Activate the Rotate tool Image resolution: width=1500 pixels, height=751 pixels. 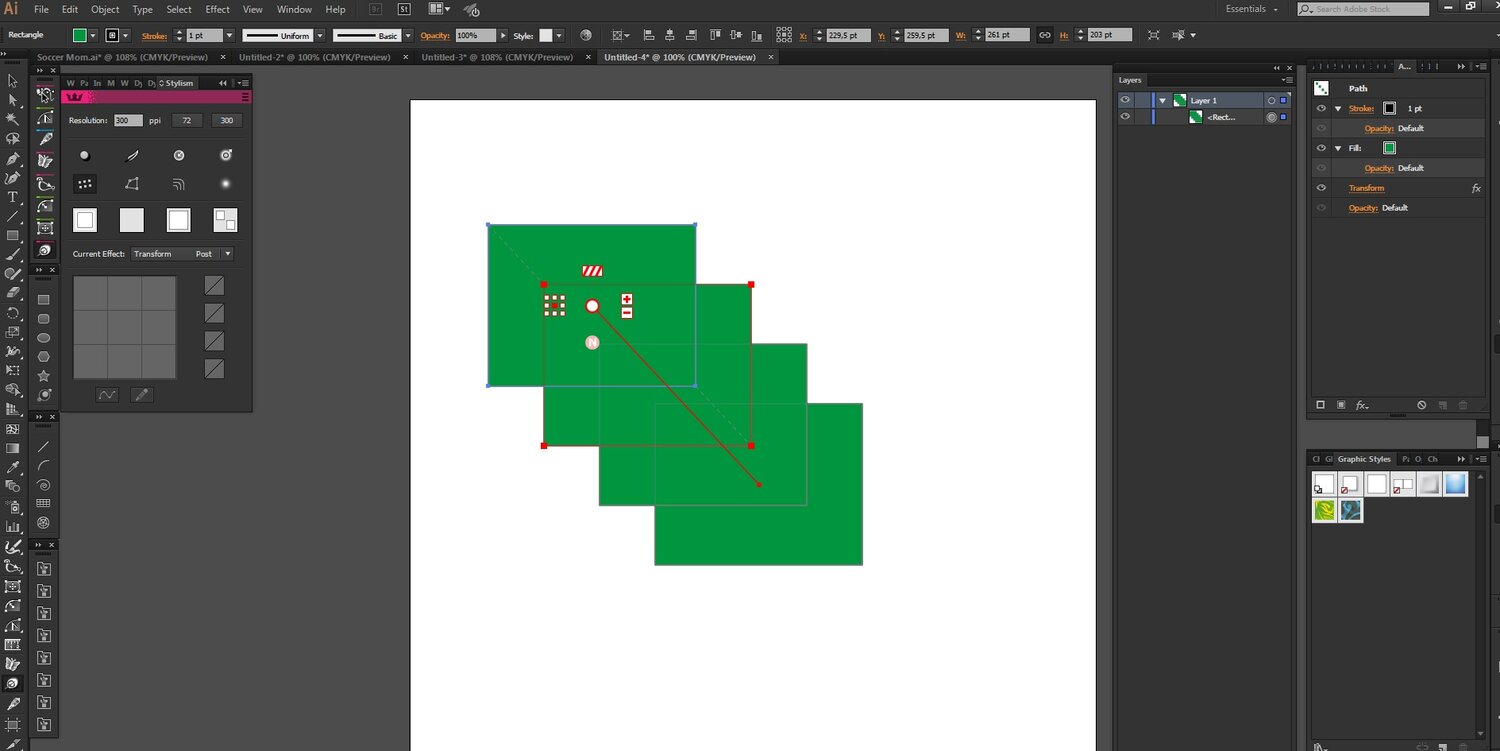pyautogui.click(x=13, y=313)
